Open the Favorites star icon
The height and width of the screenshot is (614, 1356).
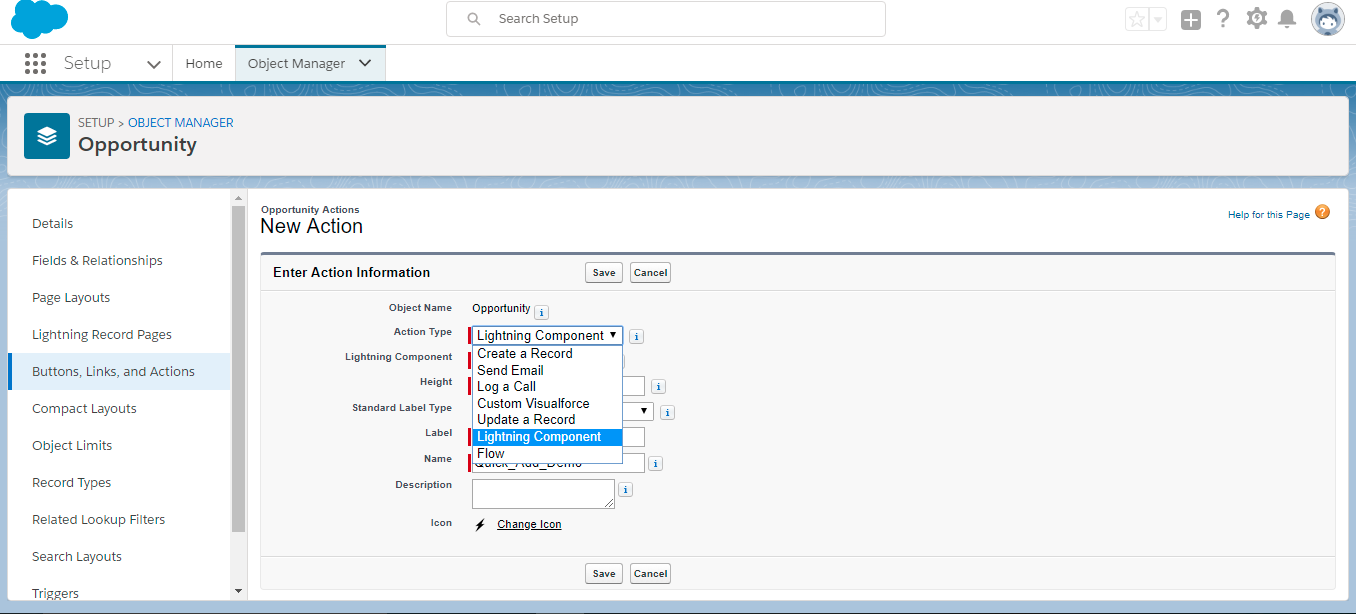1137,19
